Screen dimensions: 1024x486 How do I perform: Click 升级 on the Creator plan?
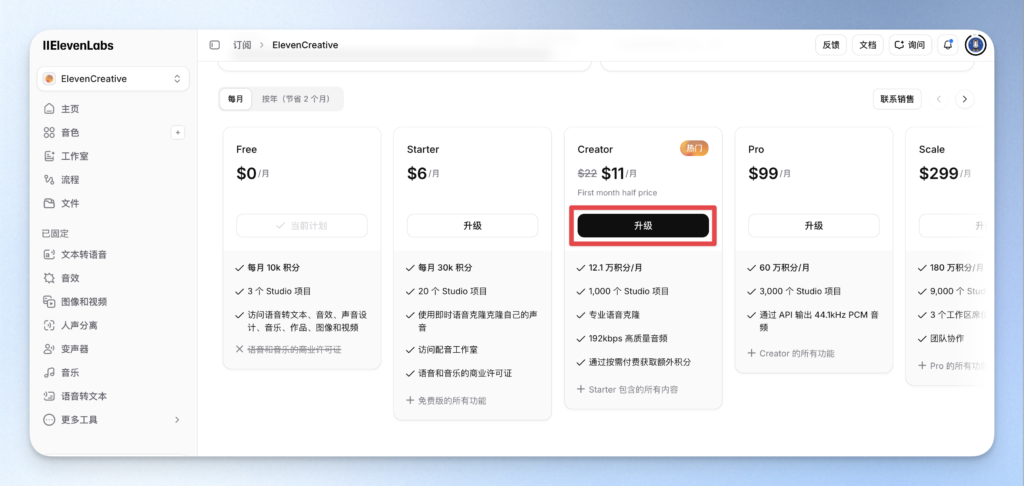point(643,226)
